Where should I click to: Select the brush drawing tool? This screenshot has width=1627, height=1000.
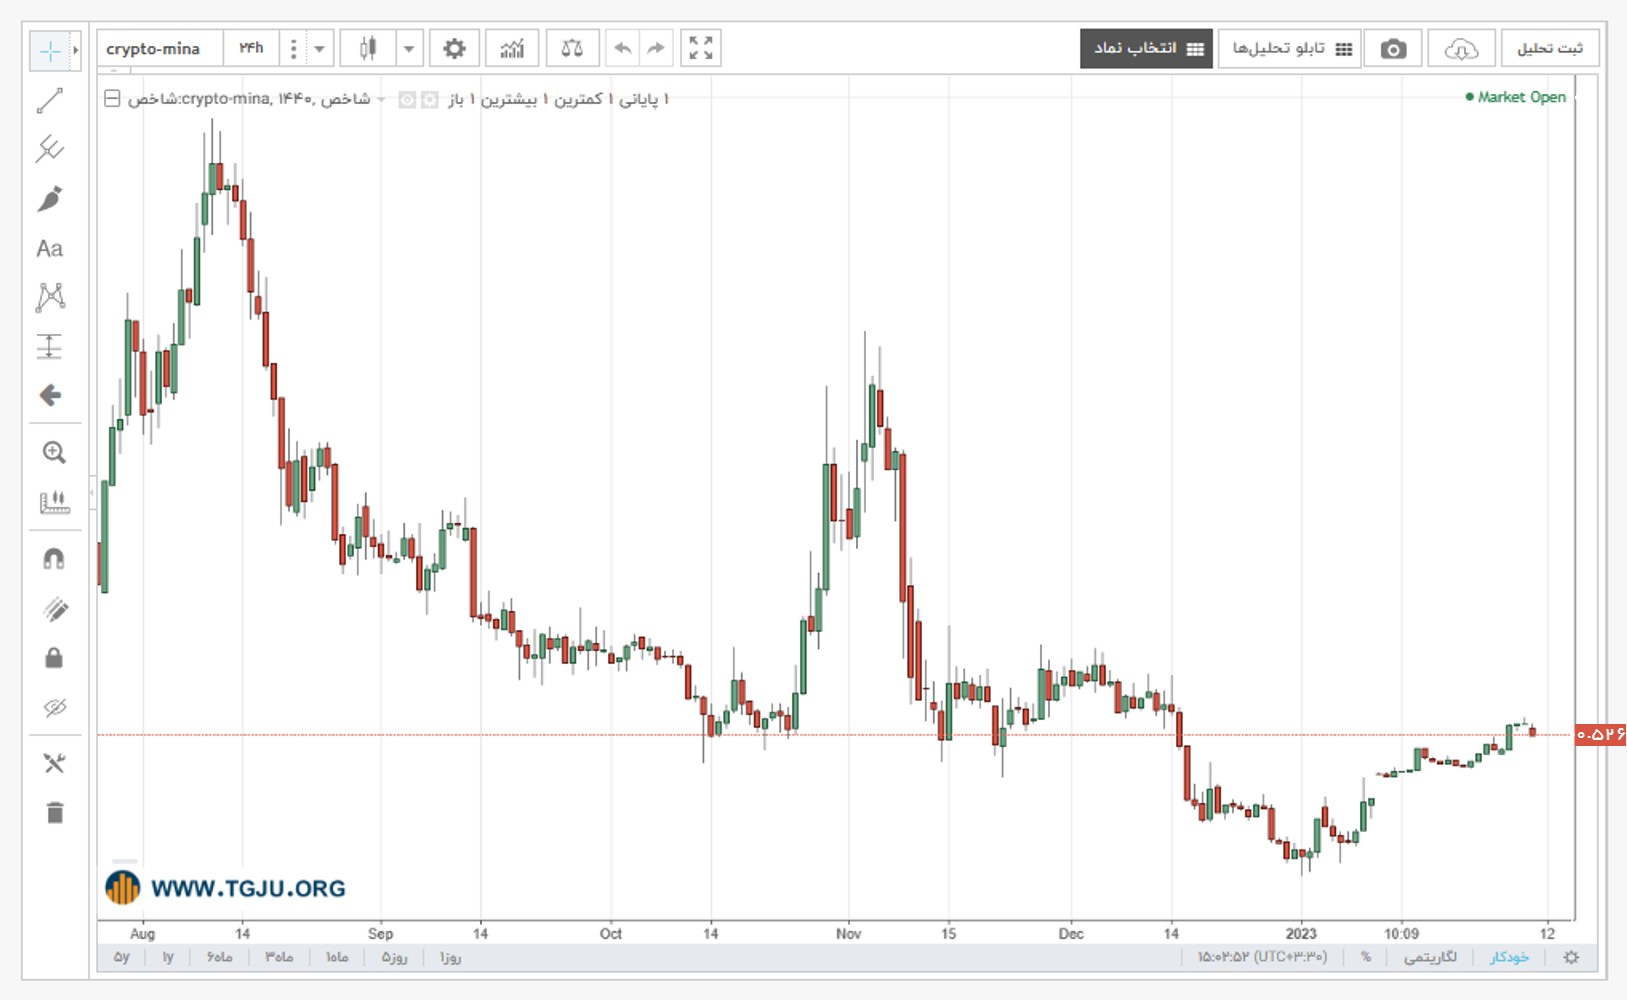(50, 198)
